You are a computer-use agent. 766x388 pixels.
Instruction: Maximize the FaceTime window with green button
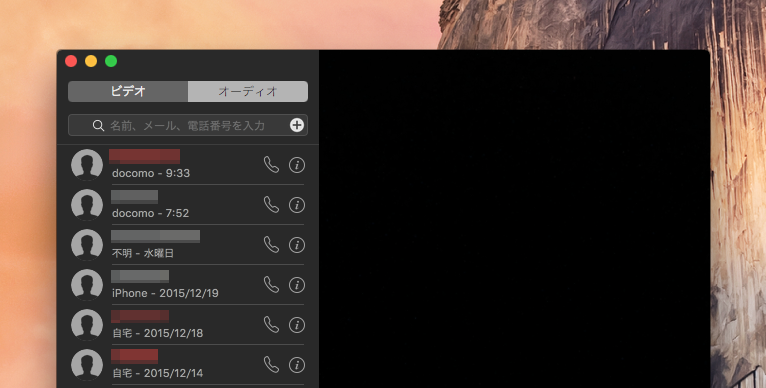pyautogui.click(x=111, y=61)
